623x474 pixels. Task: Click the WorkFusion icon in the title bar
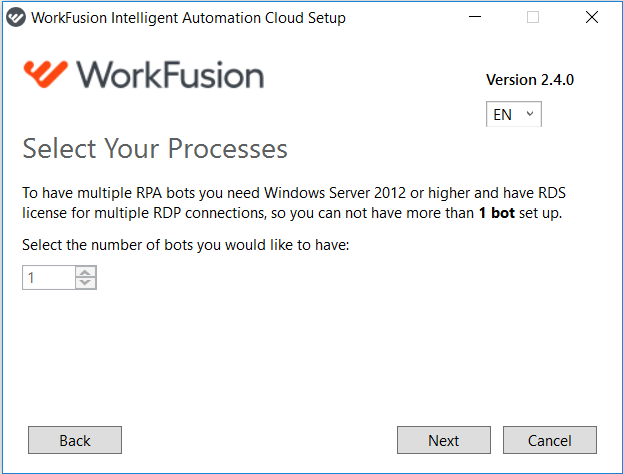pos(16,17)
